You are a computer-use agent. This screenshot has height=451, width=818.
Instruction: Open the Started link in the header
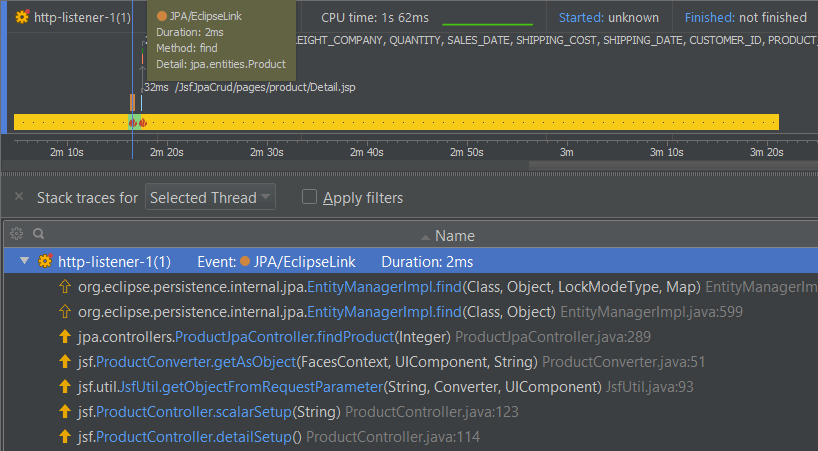pos(581,17)
